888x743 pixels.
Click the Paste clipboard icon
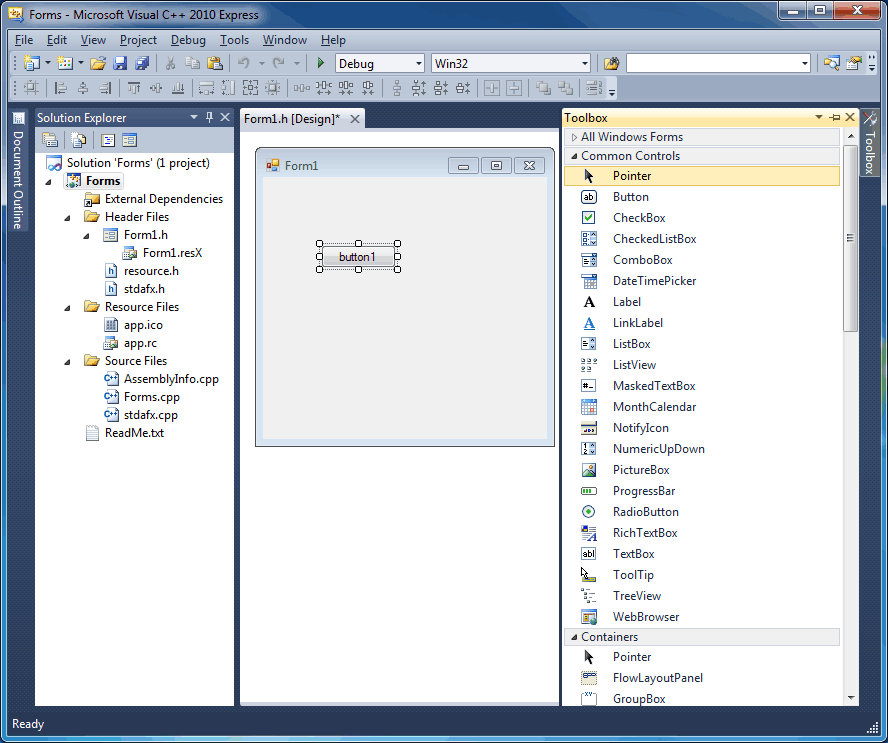point(215,63)
